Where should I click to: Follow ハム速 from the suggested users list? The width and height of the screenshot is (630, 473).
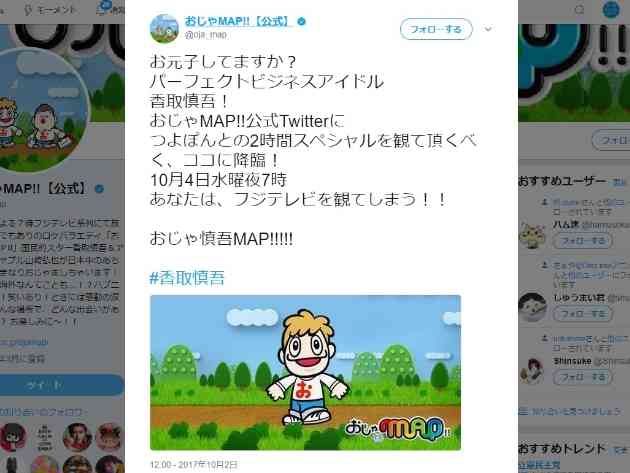point(583,241)
